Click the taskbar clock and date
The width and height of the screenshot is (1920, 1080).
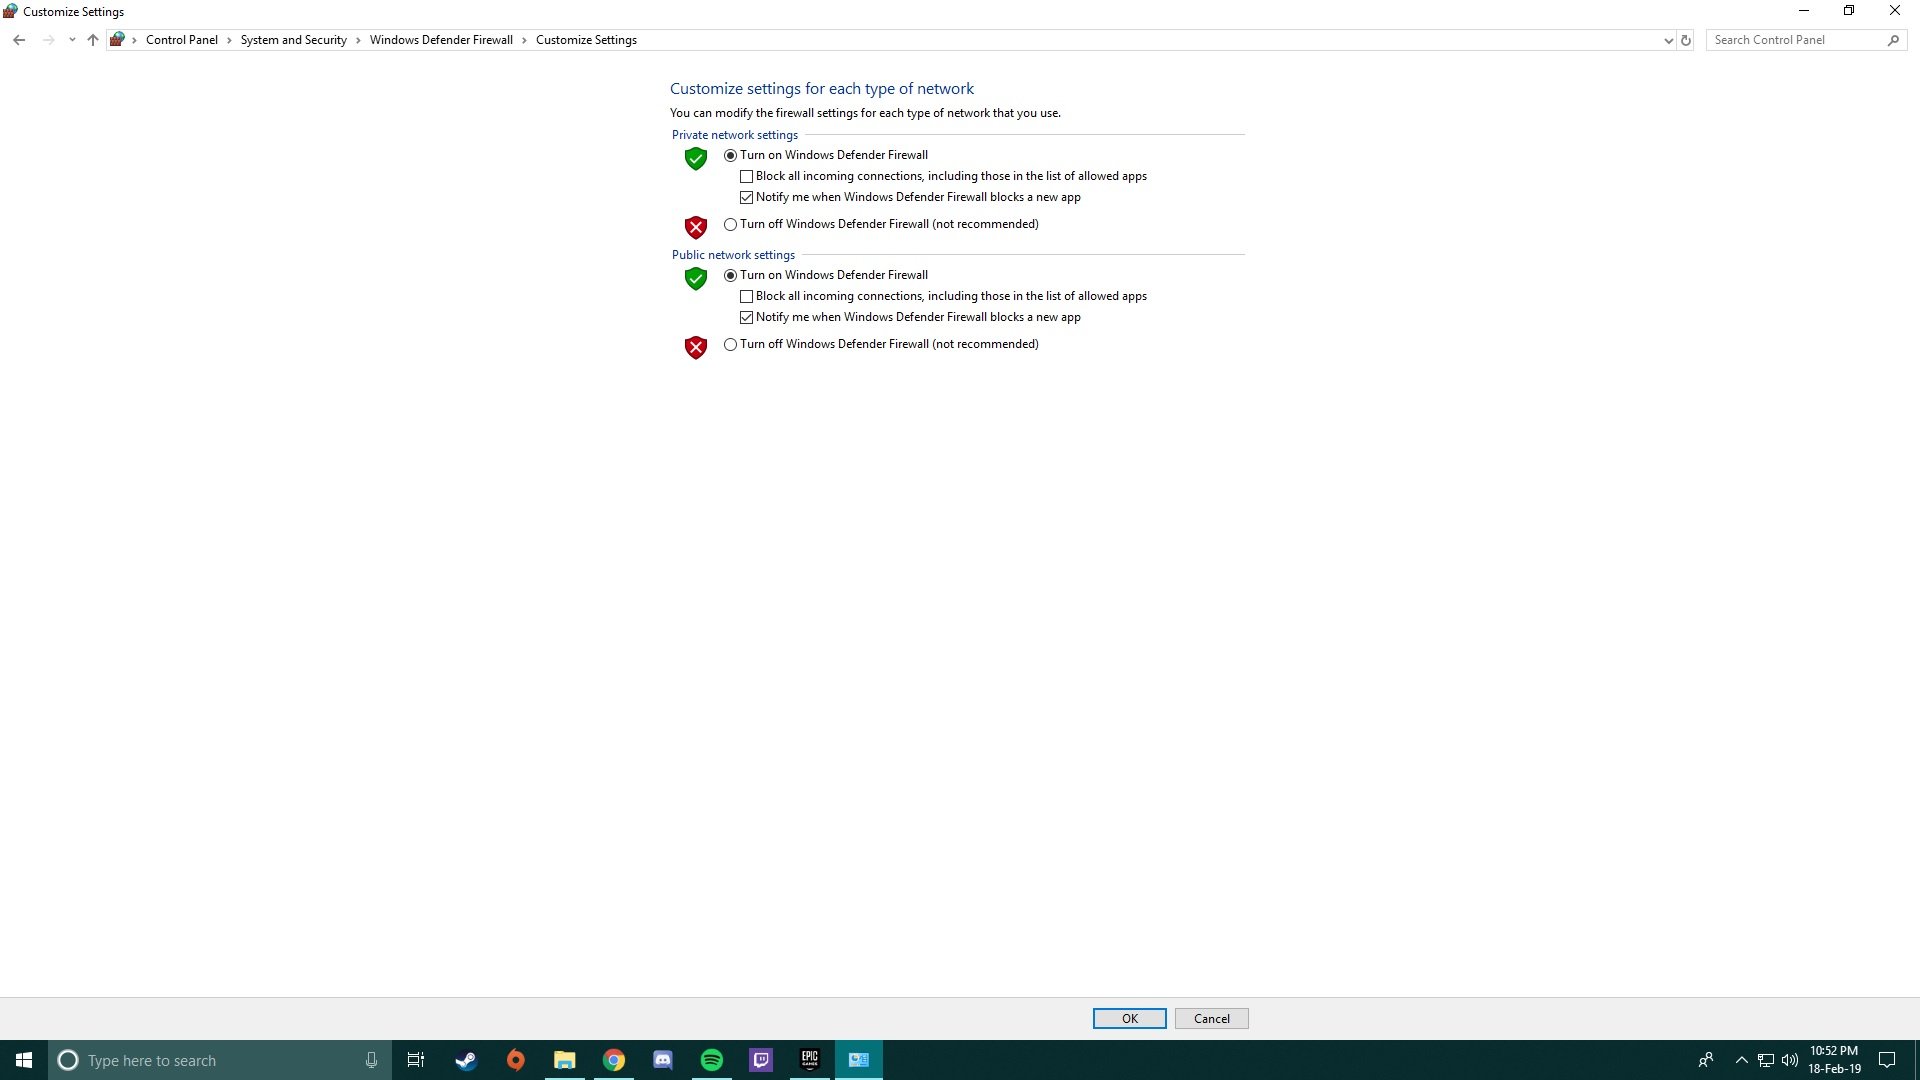[1834, 1060]
